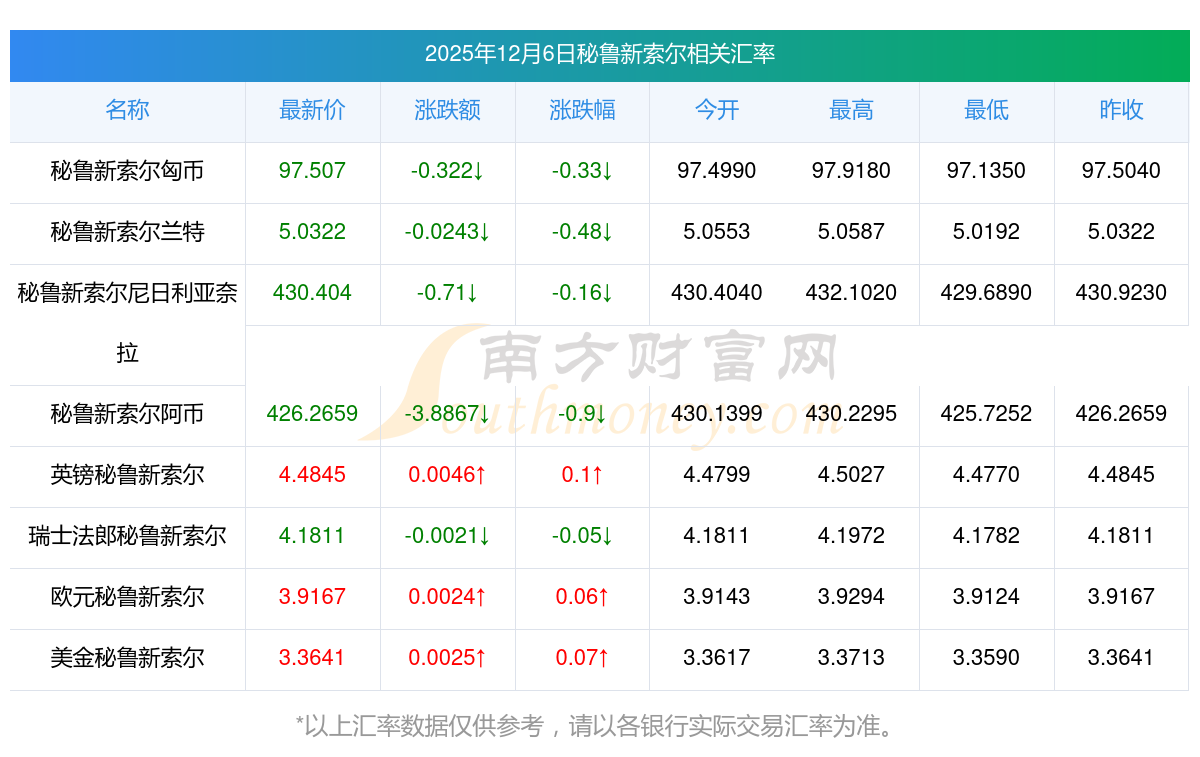This screenshot has height=757, width=1200.
Task: Click opening value 3.9143
Action: click(x=717, y=597)
